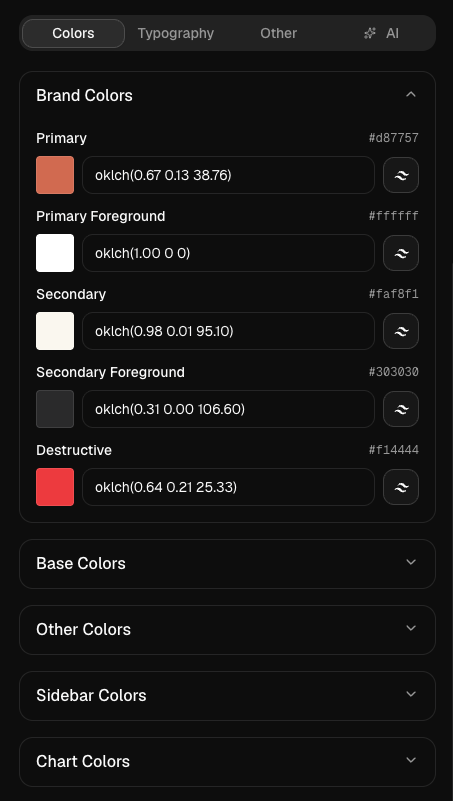The image size is (453, 801).
Task: Open Tailwind palette picker for Primary
Action: pos(401,175)
